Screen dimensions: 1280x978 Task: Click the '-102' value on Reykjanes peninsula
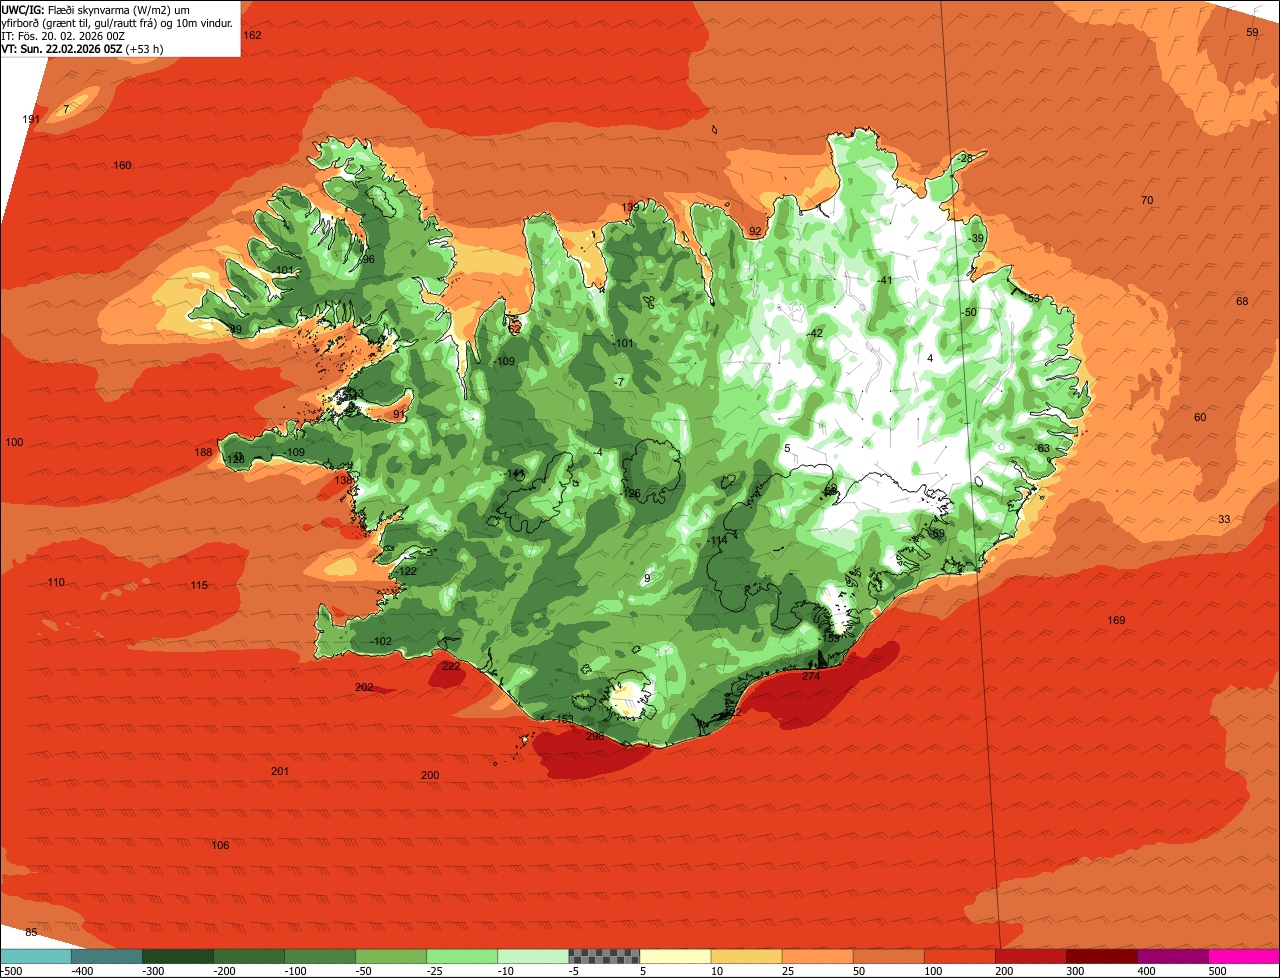click(x=380, y=641)
